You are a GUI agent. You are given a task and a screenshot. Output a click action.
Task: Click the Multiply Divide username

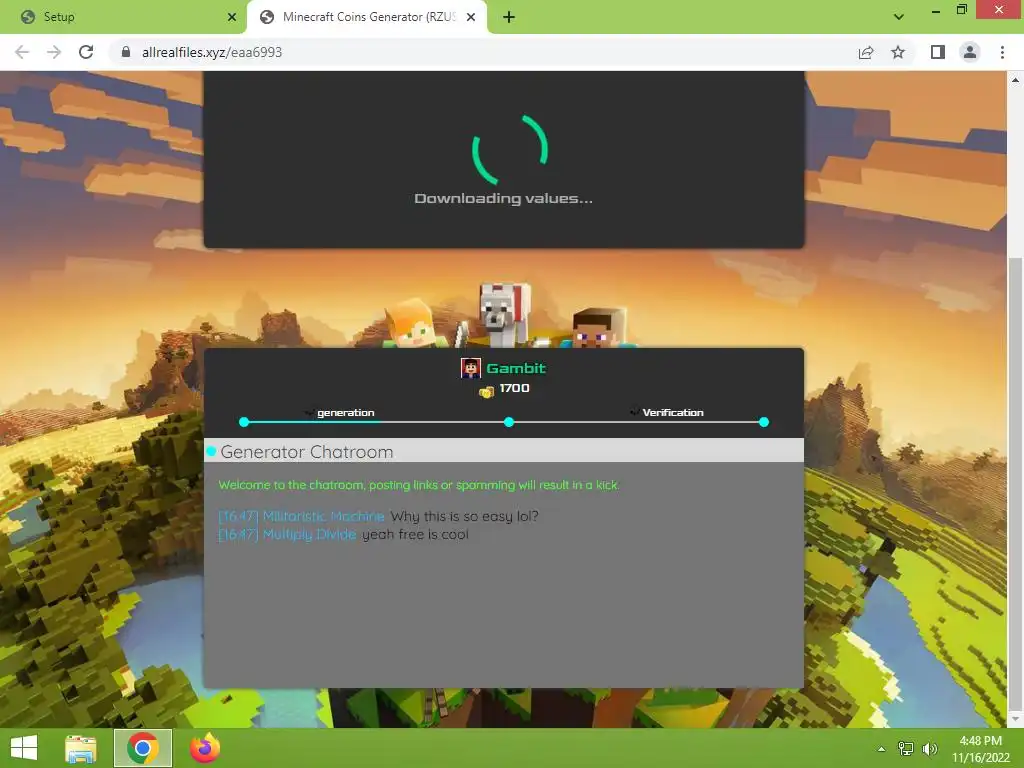(x=310, y=534)
